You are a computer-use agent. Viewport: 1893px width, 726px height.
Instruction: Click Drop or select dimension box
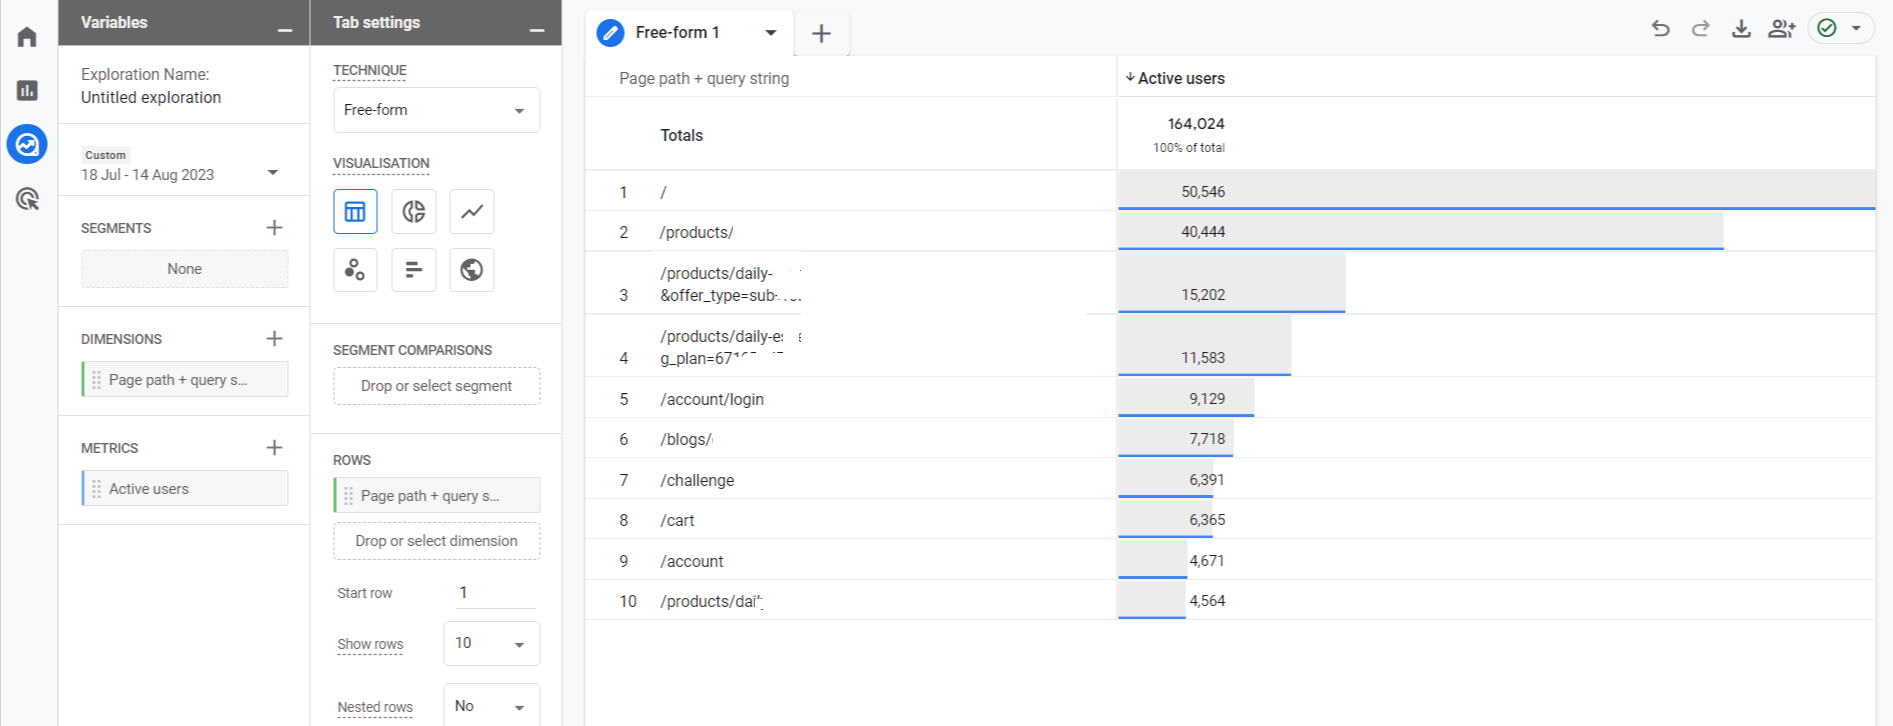[x=437, y=541]
